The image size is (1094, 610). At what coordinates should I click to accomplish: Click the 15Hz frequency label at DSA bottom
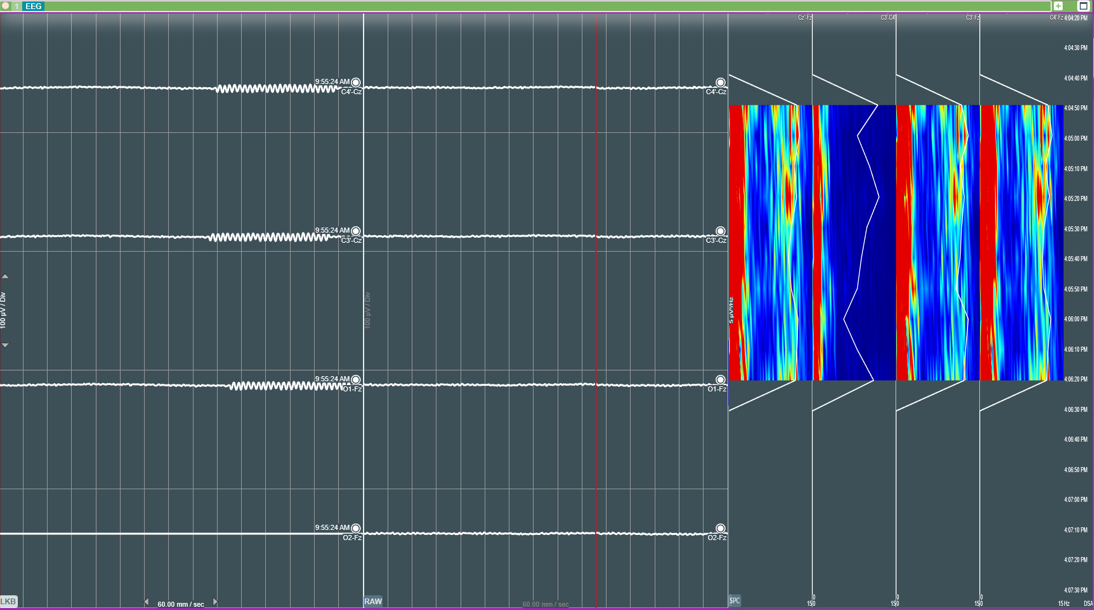tap(1063, 604)
